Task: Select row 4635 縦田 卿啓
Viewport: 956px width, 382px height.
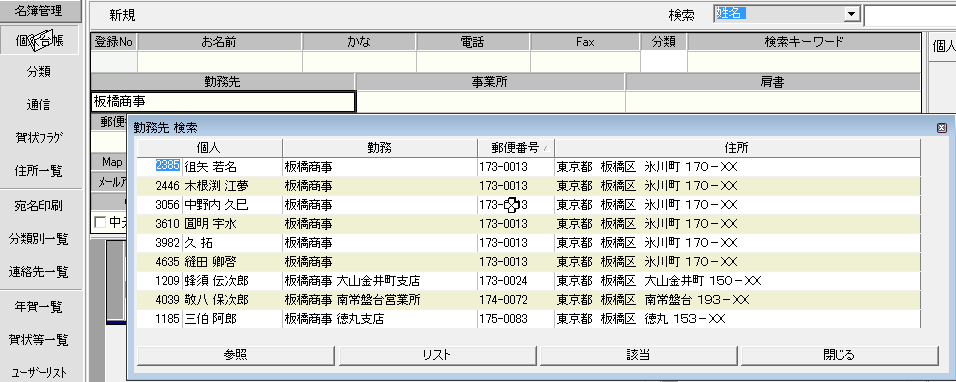Action: point(528,261)
